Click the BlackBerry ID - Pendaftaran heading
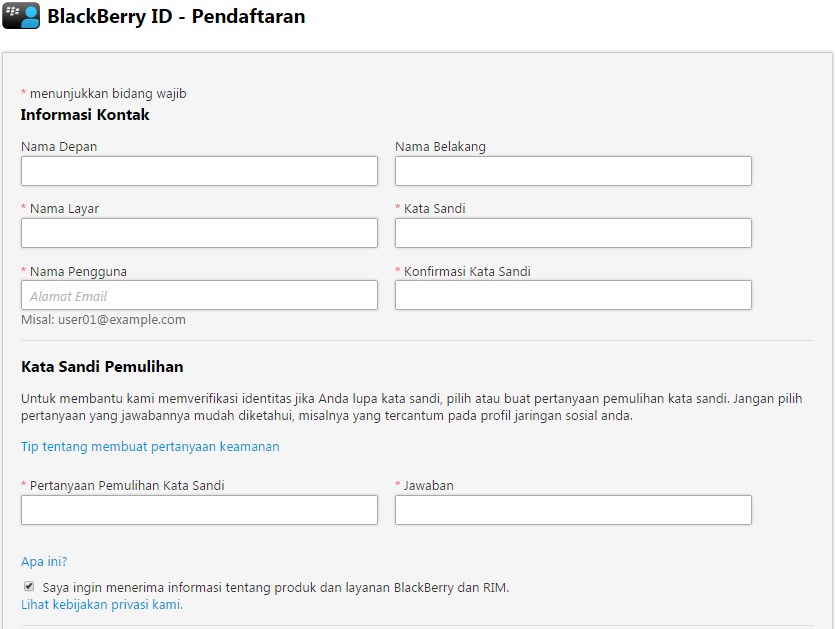 pyautogui.click(x=176, y=16)
